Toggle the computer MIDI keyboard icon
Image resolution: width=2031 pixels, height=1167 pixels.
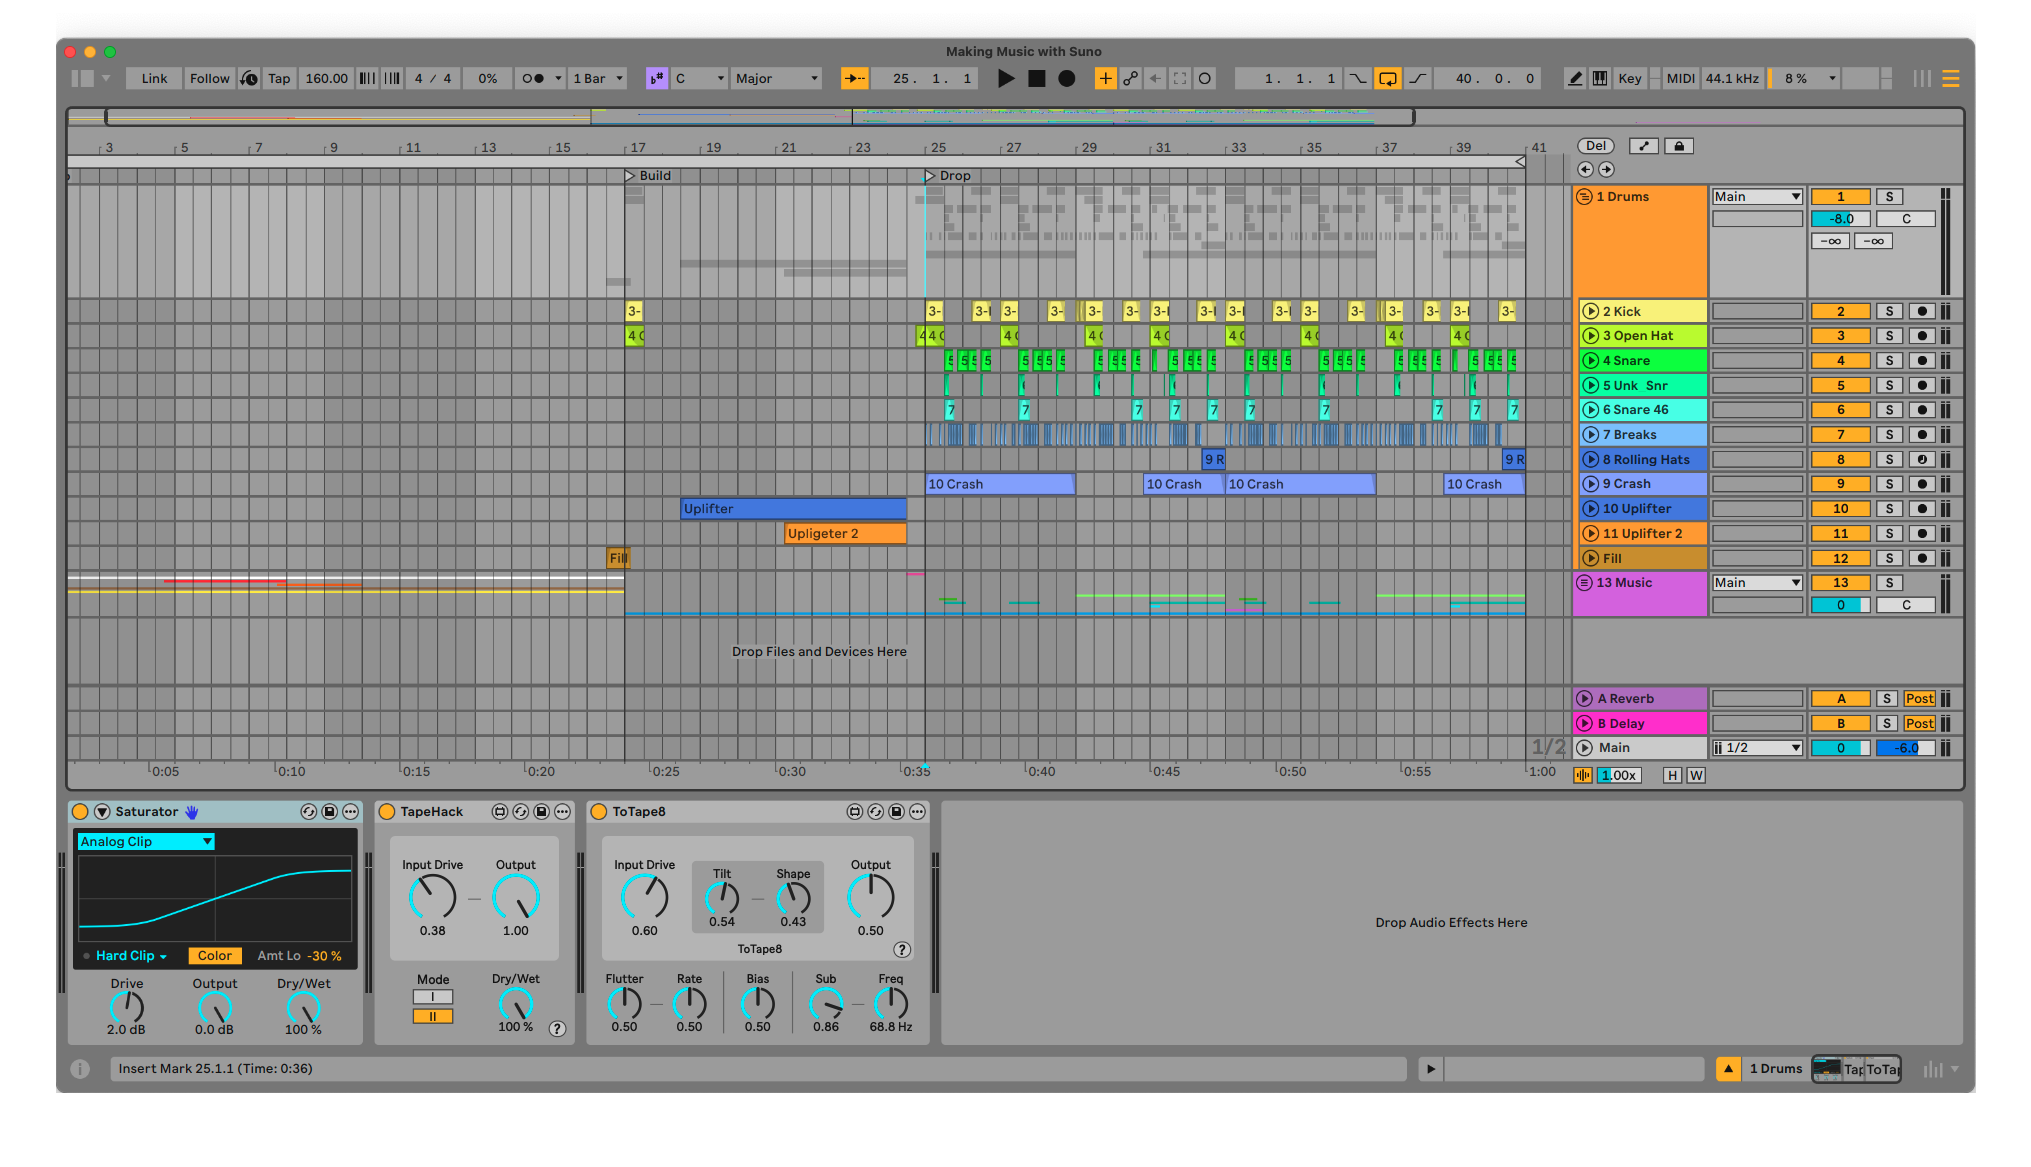pyautogui.click(x=1600, y=78)
